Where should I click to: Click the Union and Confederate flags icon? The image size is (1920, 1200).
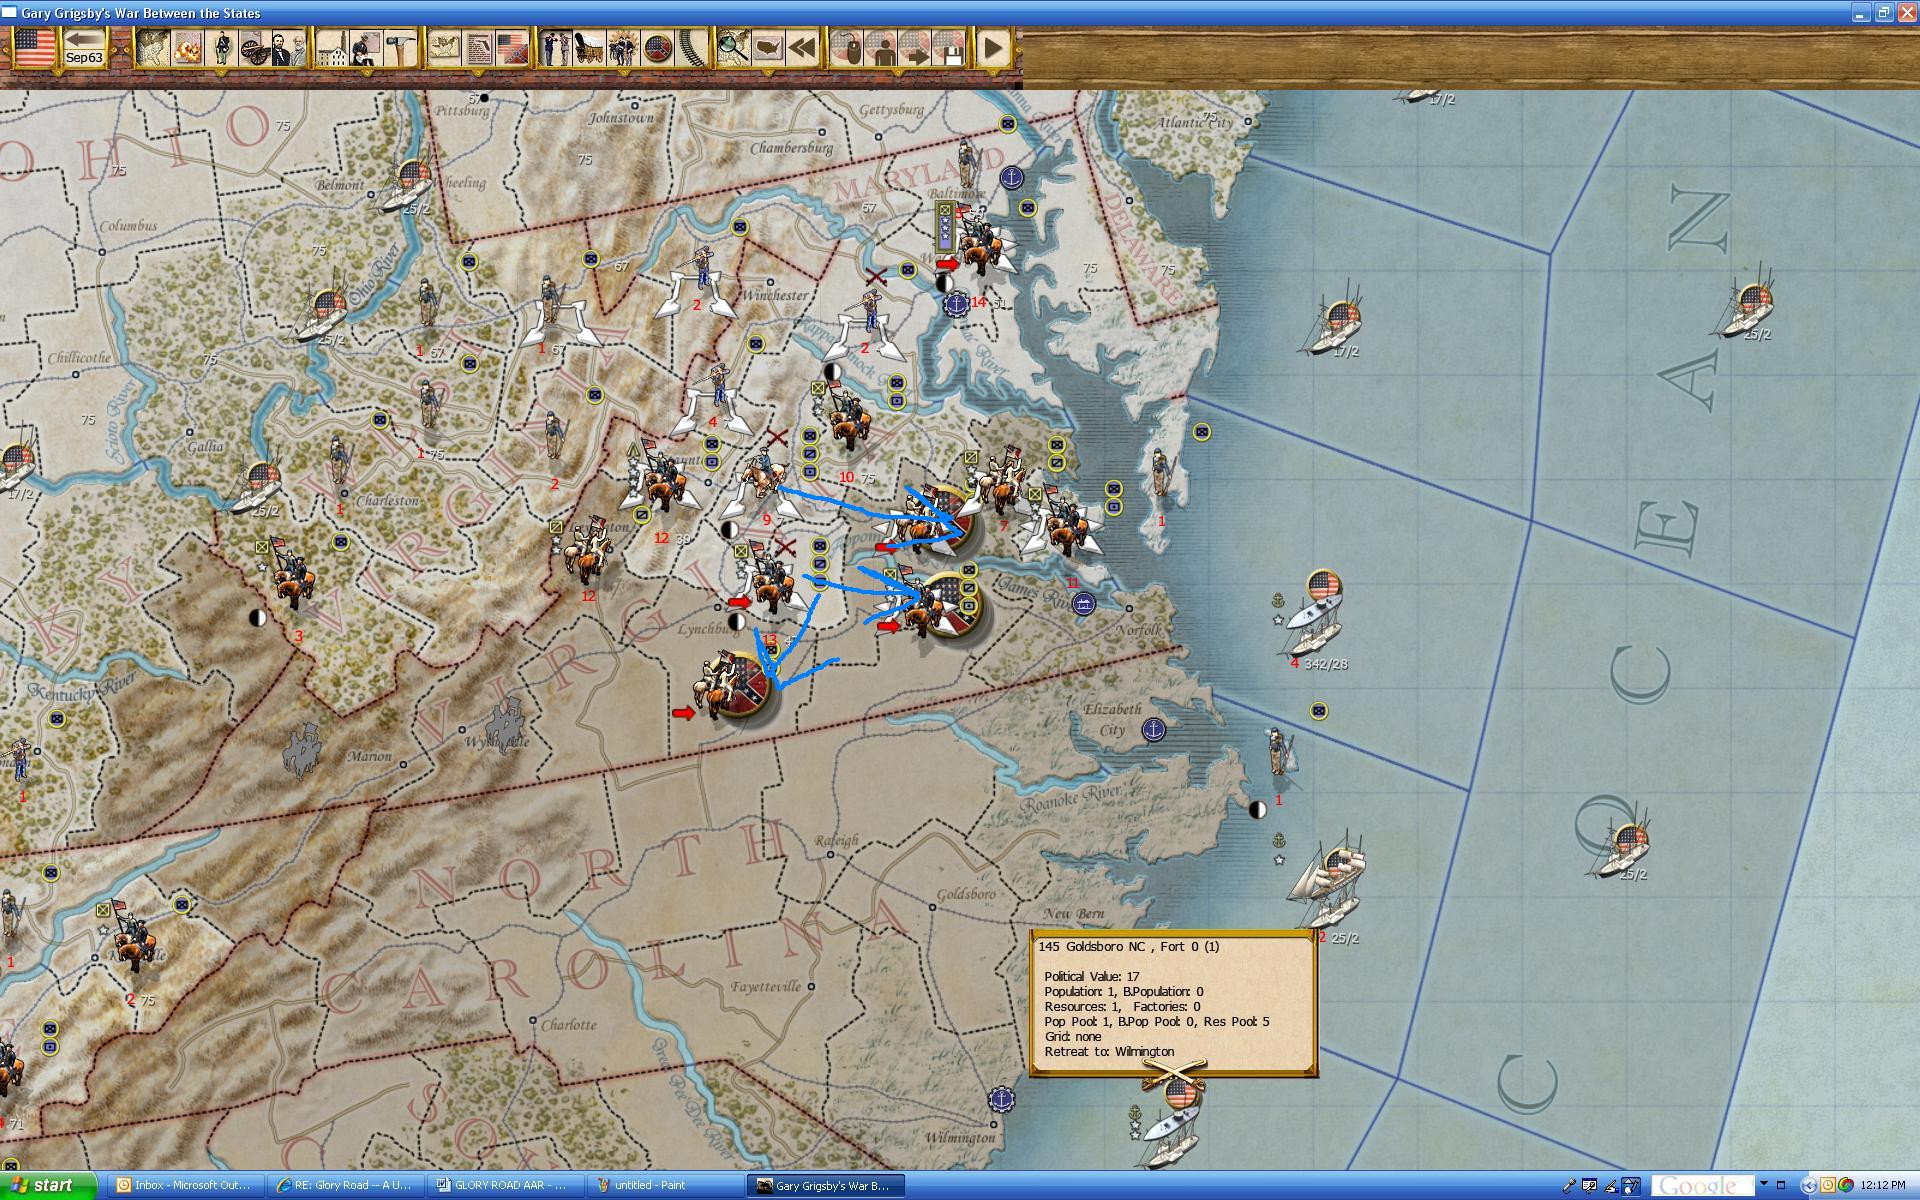[512, 47]
